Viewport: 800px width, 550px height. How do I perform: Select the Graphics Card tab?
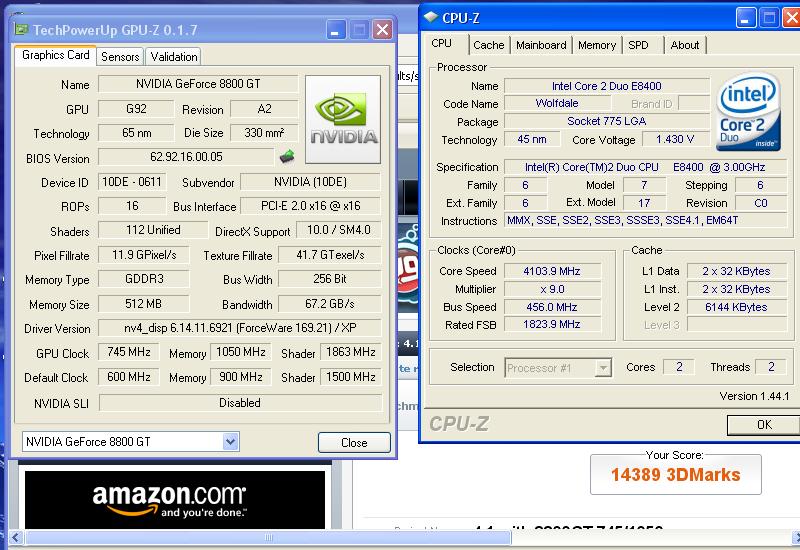pyautogui.click(x=56, y=55)
